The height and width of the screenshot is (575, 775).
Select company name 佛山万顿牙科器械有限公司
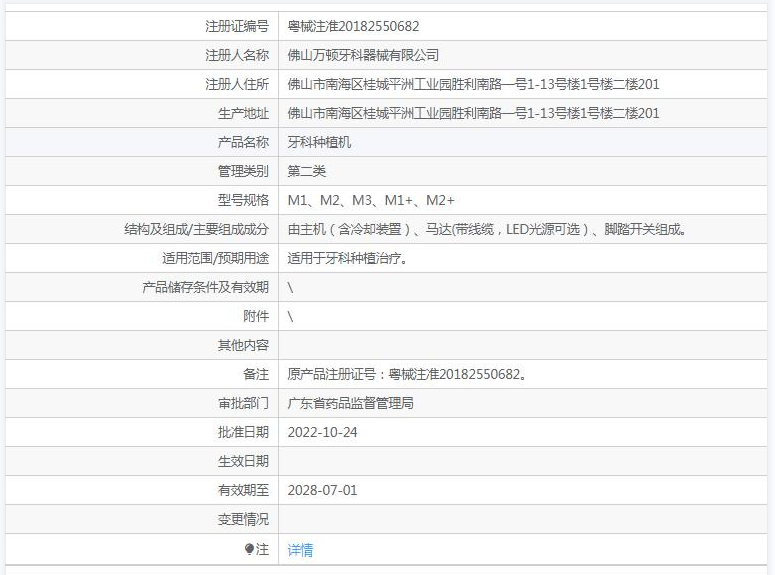coord(363,55)
